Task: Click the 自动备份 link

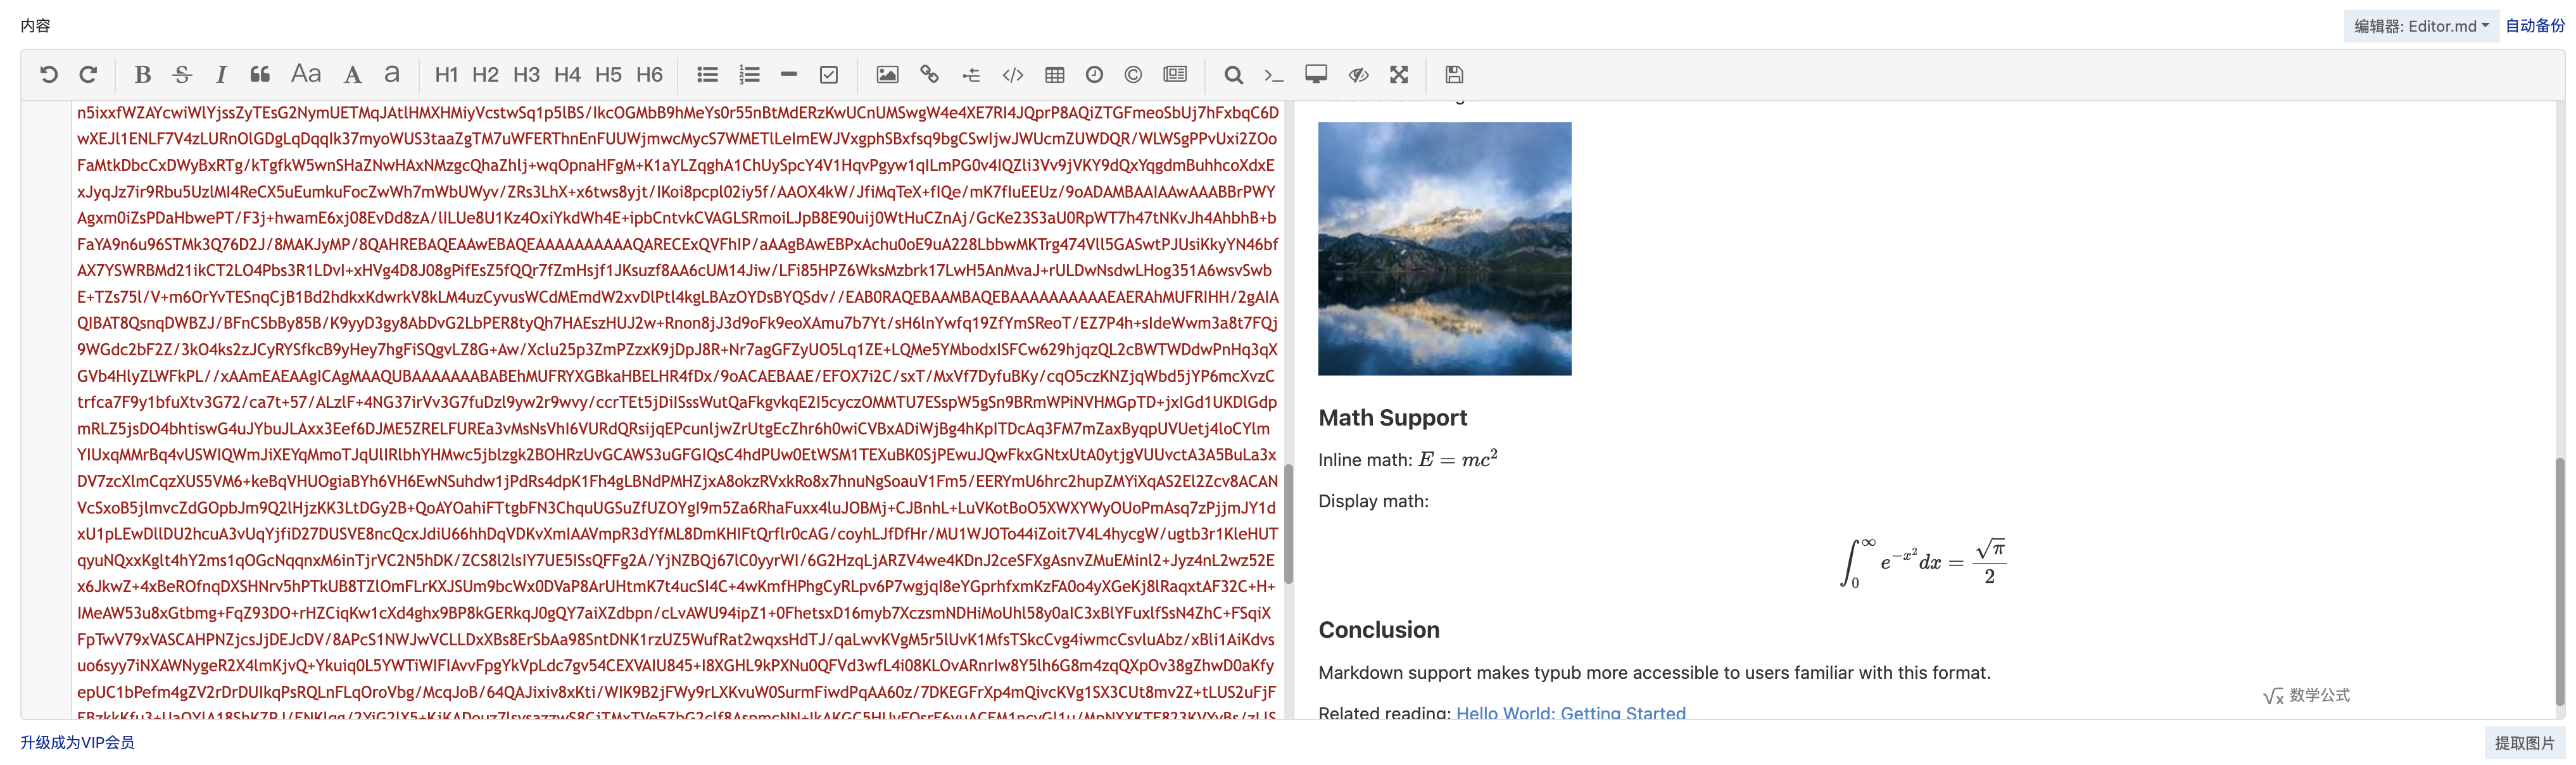Action: [2534, 26]
